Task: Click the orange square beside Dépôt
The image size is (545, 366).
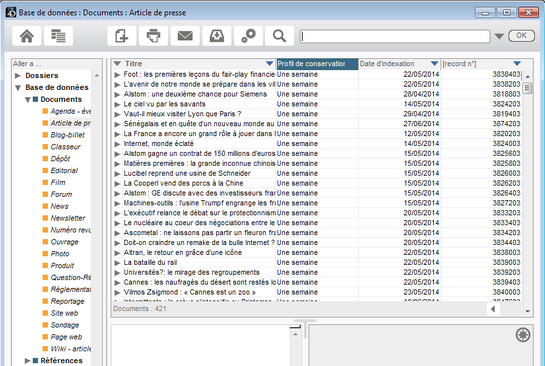Action: [45, 158]
